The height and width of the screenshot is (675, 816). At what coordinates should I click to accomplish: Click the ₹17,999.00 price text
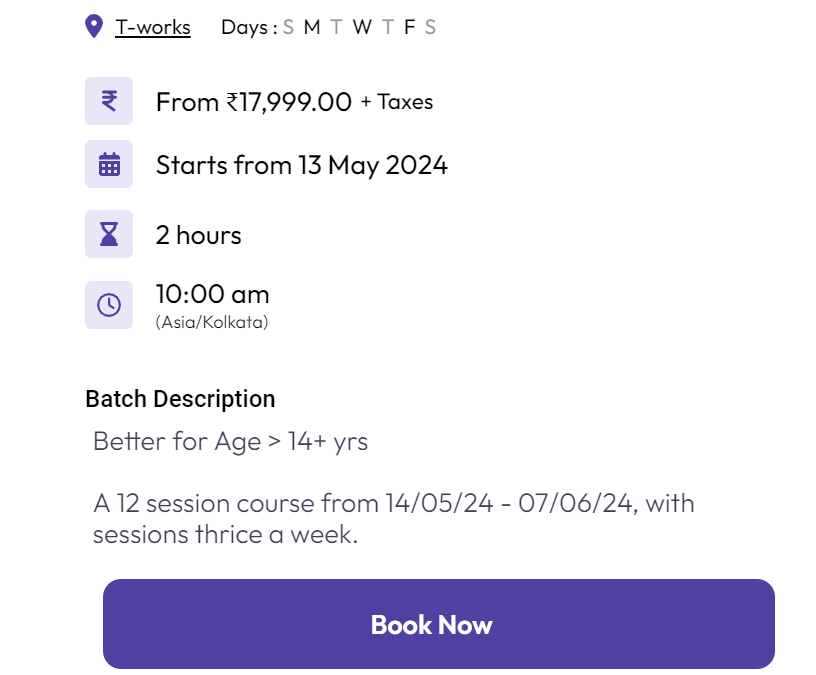point(289,102)
